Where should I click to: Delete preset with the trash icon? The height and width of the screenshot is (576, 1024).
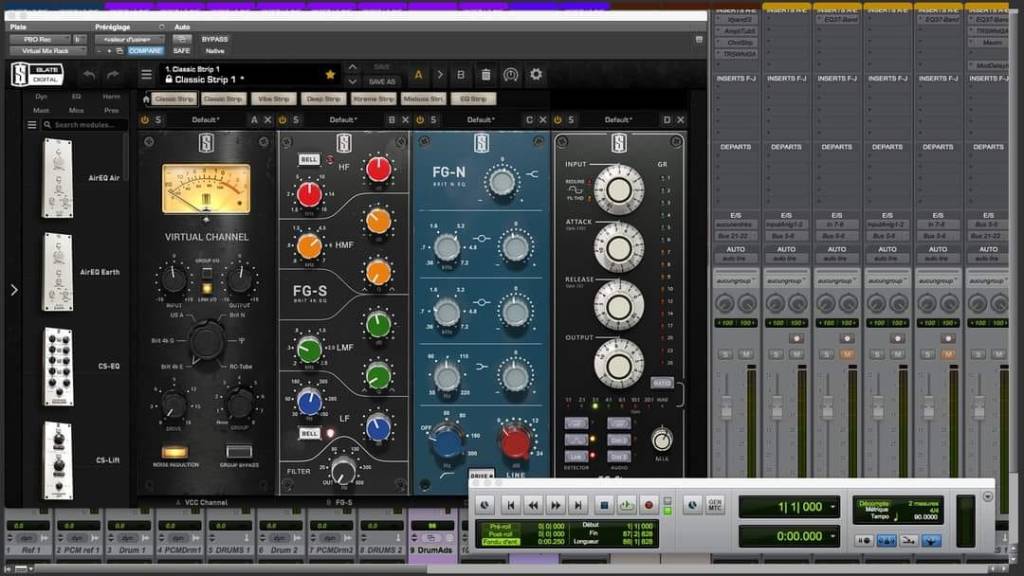tap(486, 75)
